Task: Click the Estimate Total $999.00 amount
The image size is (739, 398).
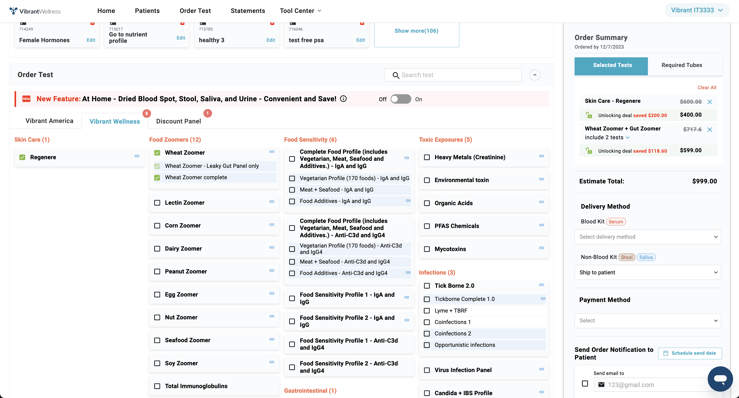Action: coord(705,182)
